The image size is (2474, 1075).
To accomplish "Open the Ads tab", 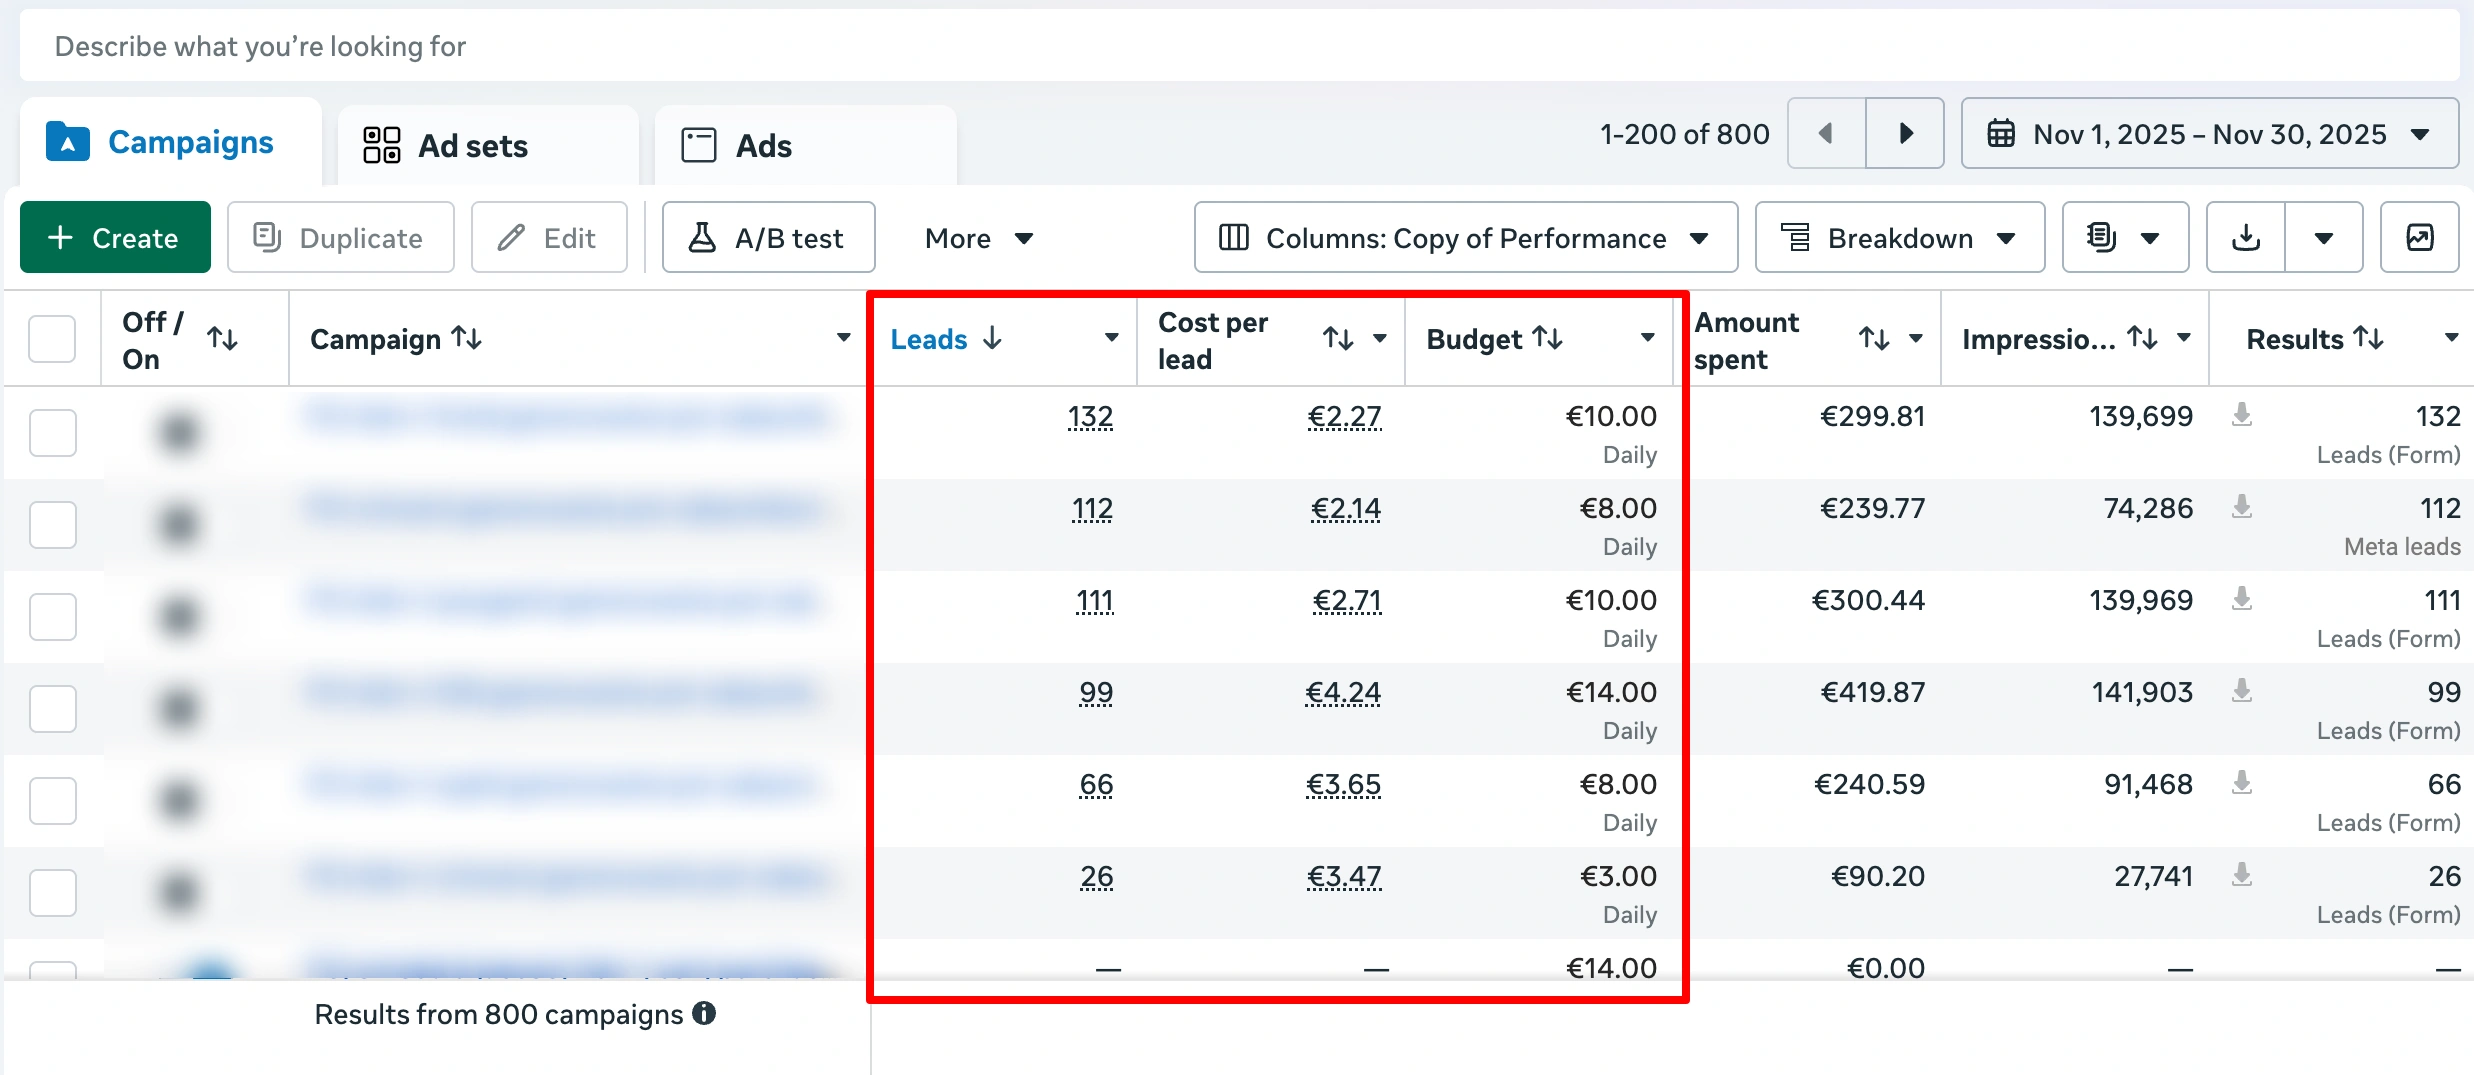I will (764, 145).
